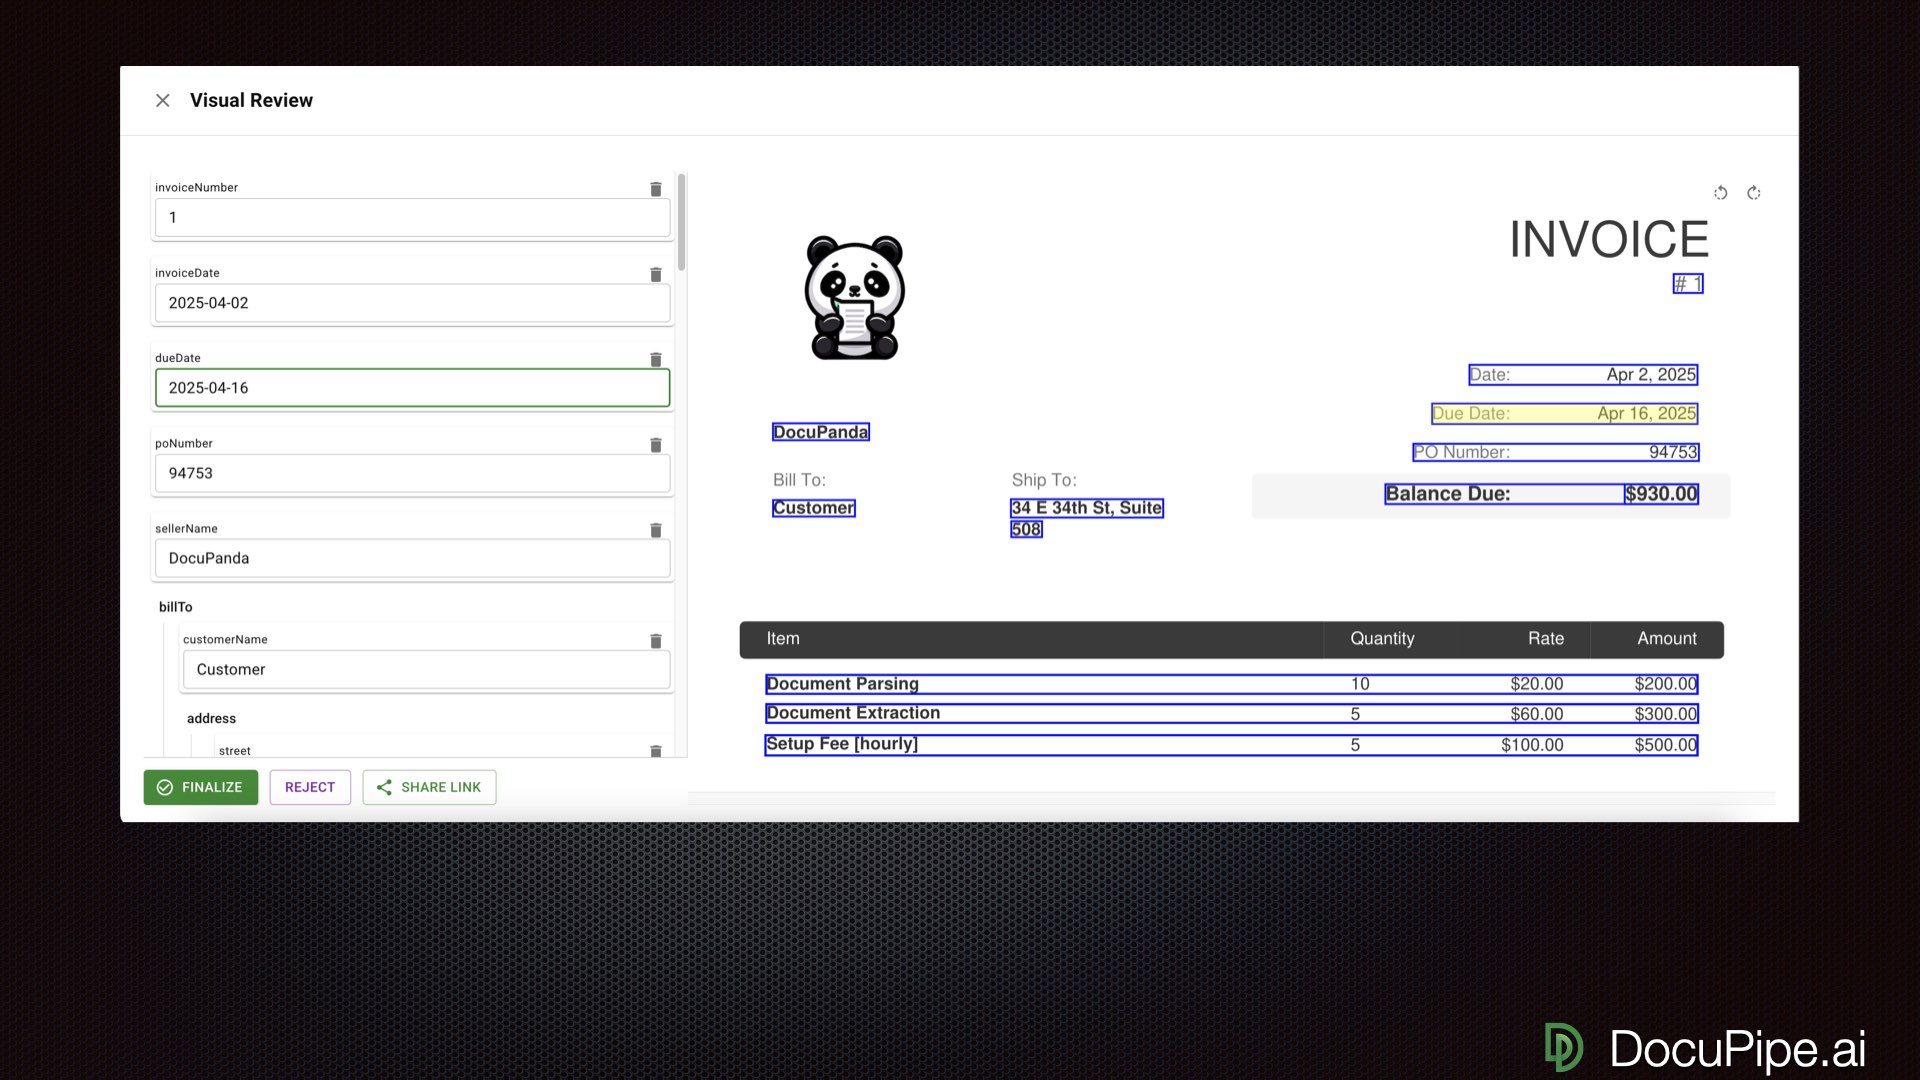Collapse the billTo section
Image resolution: width=1920 pixels, height=1080 pixels.
(x=176, y=607)
